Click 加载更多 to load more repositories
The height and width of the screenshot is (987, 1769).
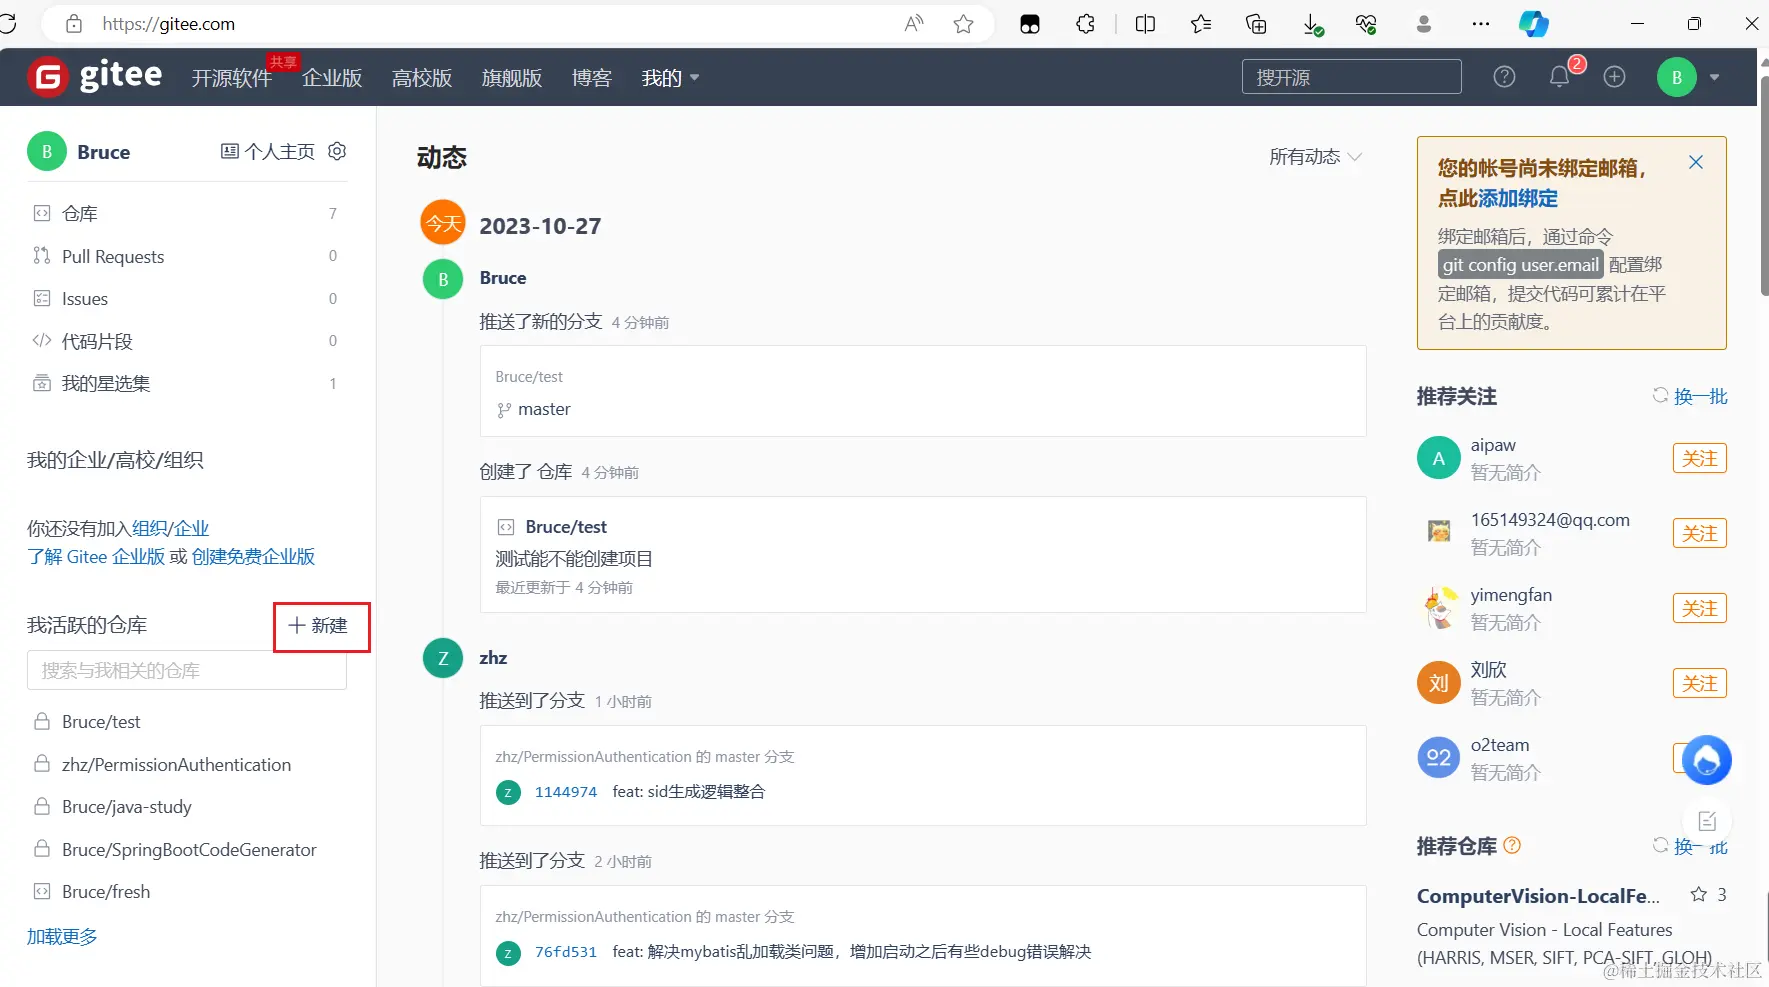[x=62, y=937]
